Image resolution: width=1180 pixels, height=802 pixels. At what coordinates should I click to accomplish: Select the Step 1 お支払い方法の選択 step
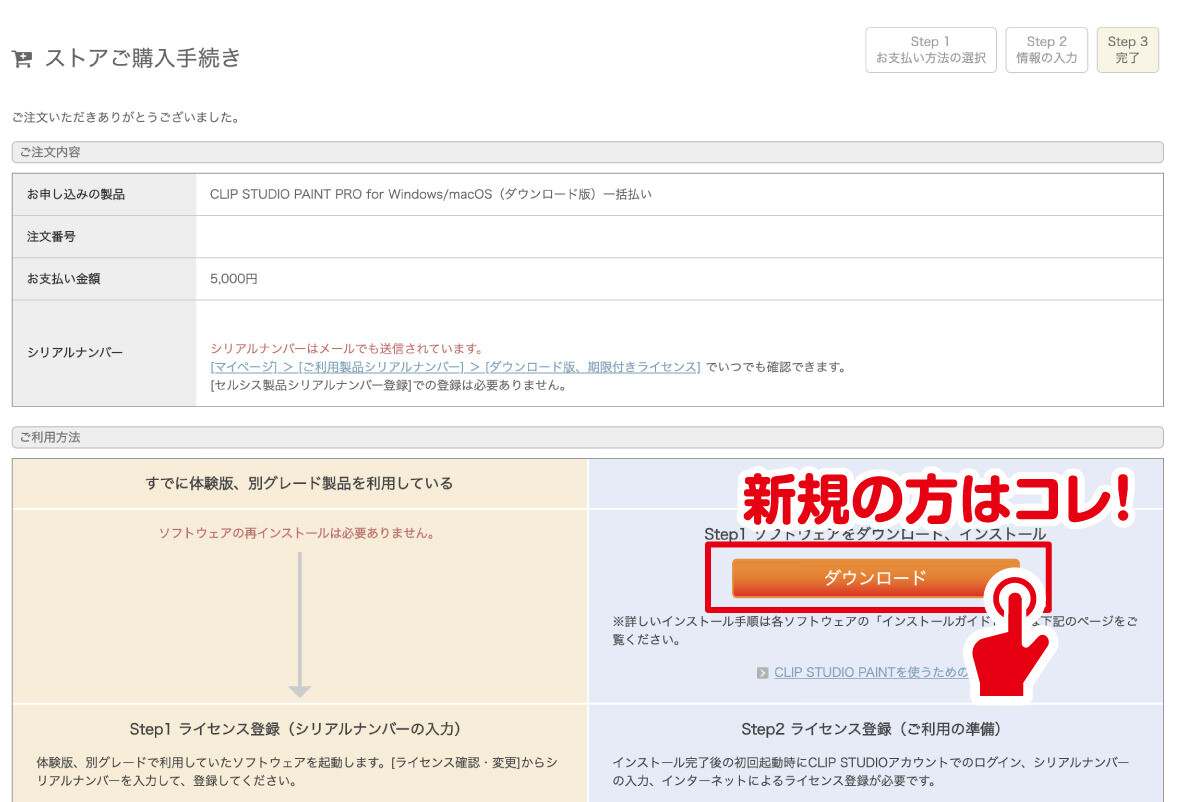point(930,50)
